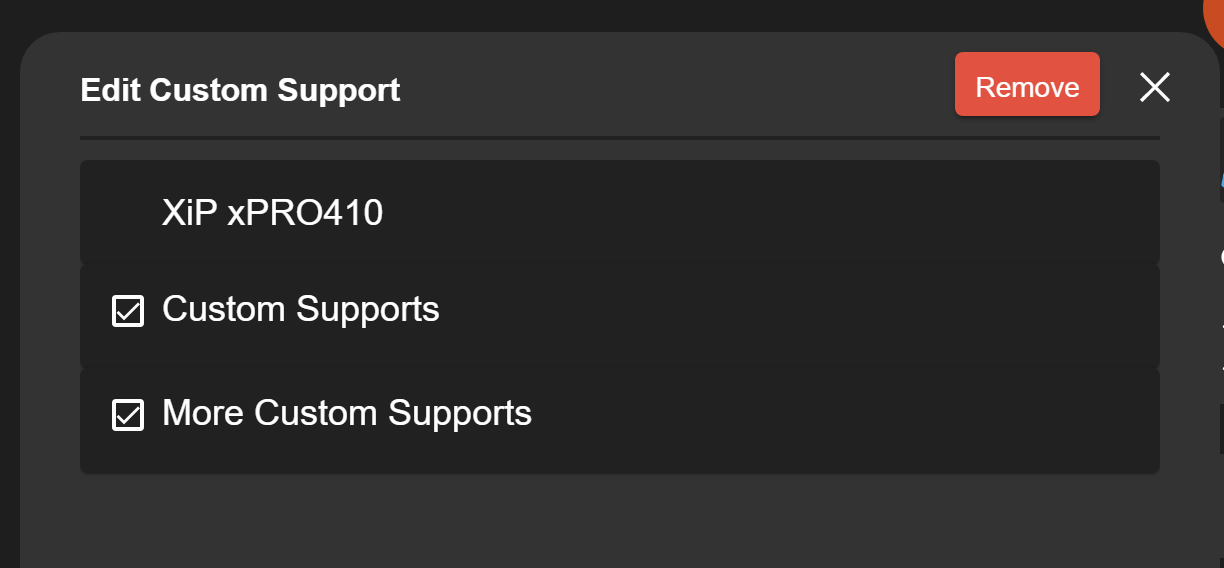
Task: Uncheck the checkmark box beside Custom Supports
Action: click(x=127, y=311)
